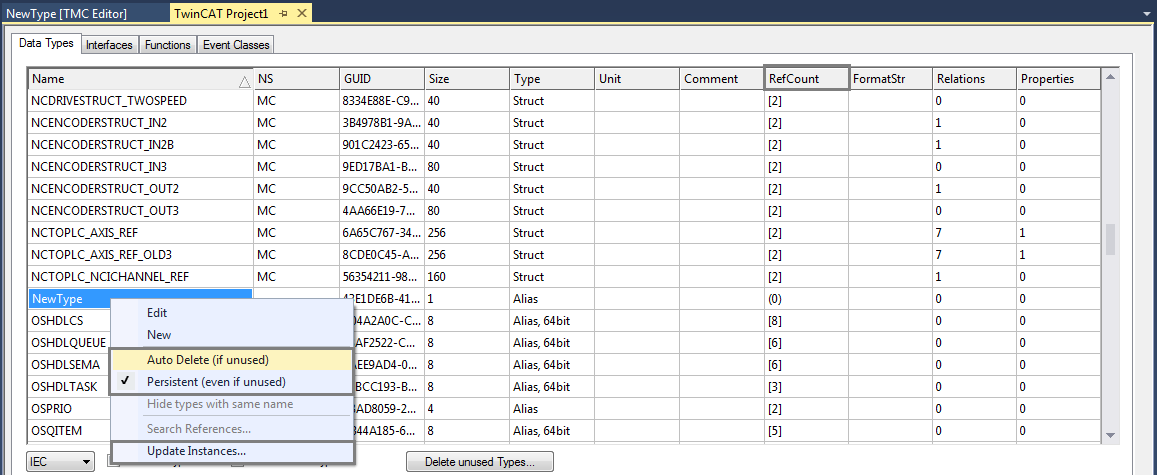Sort by the Properties column header
Screen dimensions: 1157x475
point(1060,79)
